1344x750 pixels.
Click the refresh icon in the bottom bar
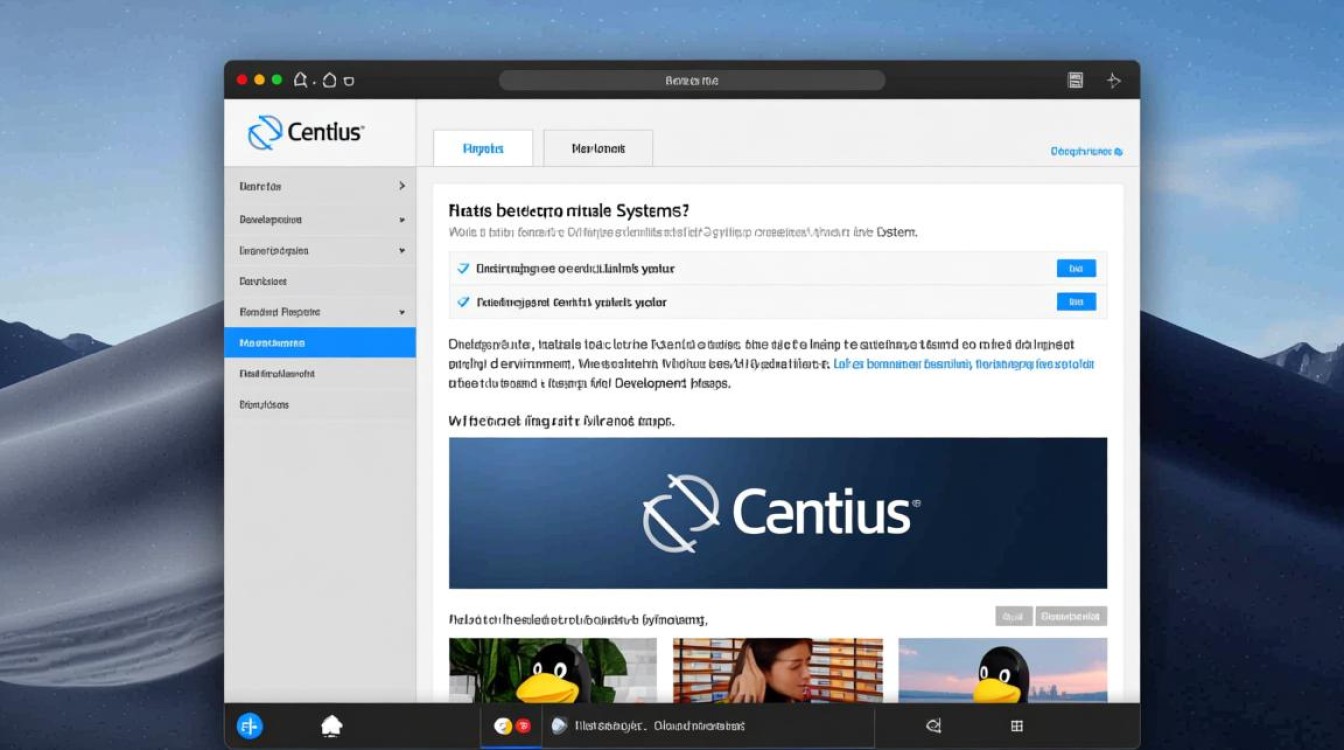(933, 726)
